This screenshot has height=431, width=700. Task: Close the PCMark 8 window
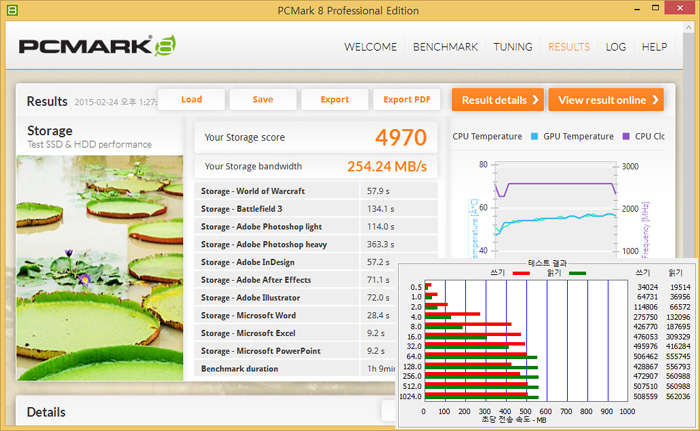[x=680, y=8]
